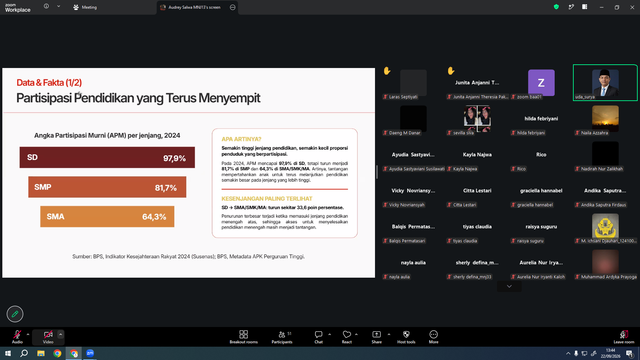Click Leave room button

(x=624, y=337)
